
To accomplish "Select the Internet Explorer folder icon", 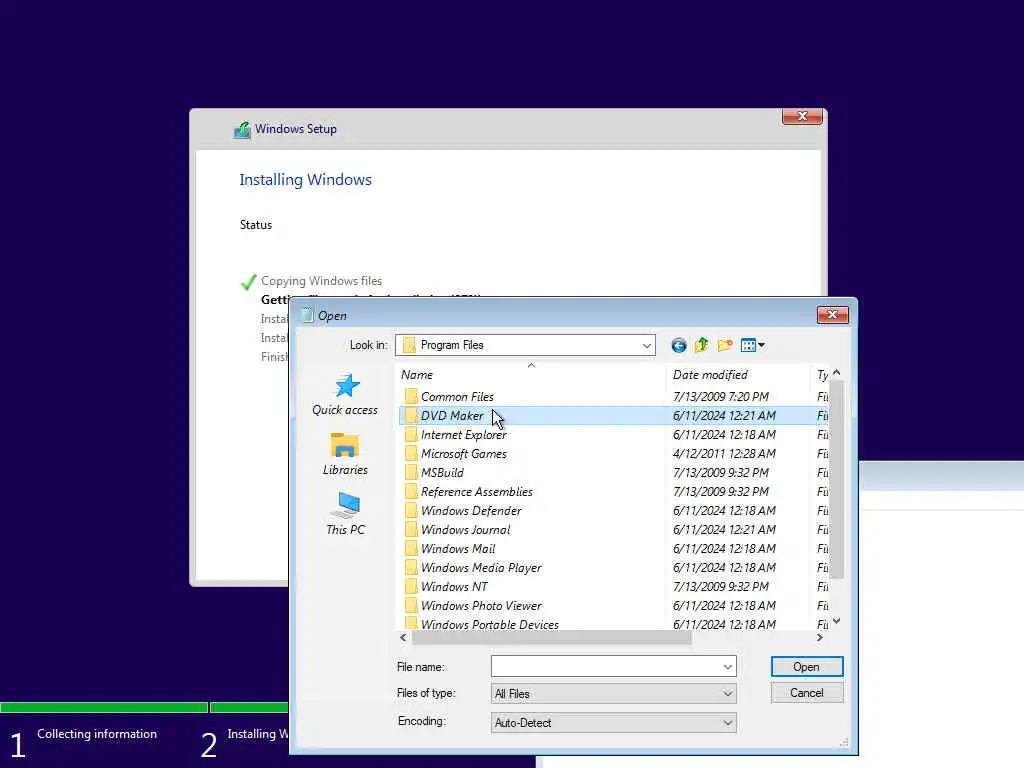I will coord(411,434).
